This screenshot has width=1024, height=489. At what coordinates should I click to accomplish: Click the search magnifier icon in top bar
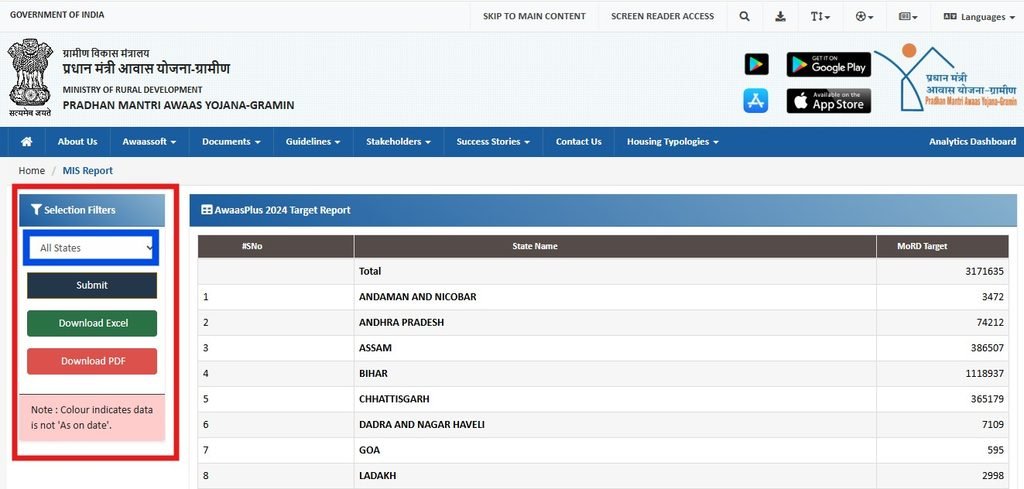(744, 16)
